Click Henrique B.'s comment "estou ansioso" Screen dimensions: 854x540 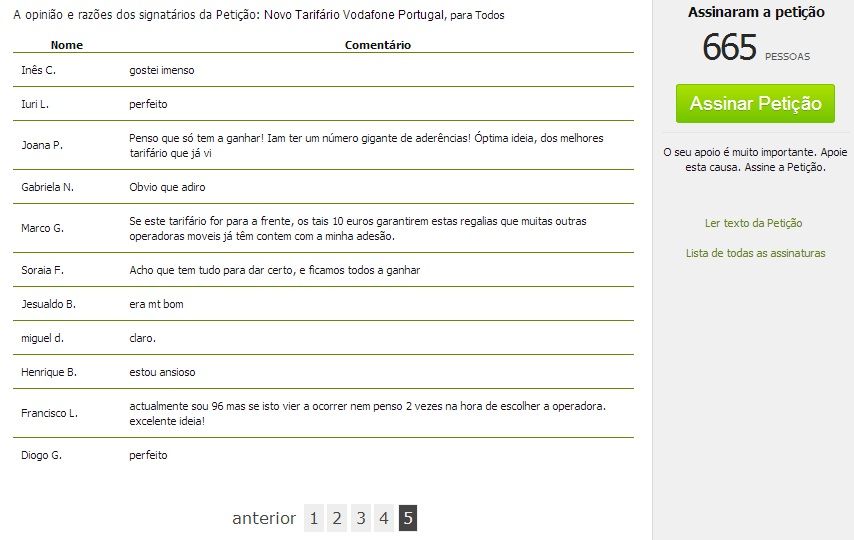tap(162, 372)
